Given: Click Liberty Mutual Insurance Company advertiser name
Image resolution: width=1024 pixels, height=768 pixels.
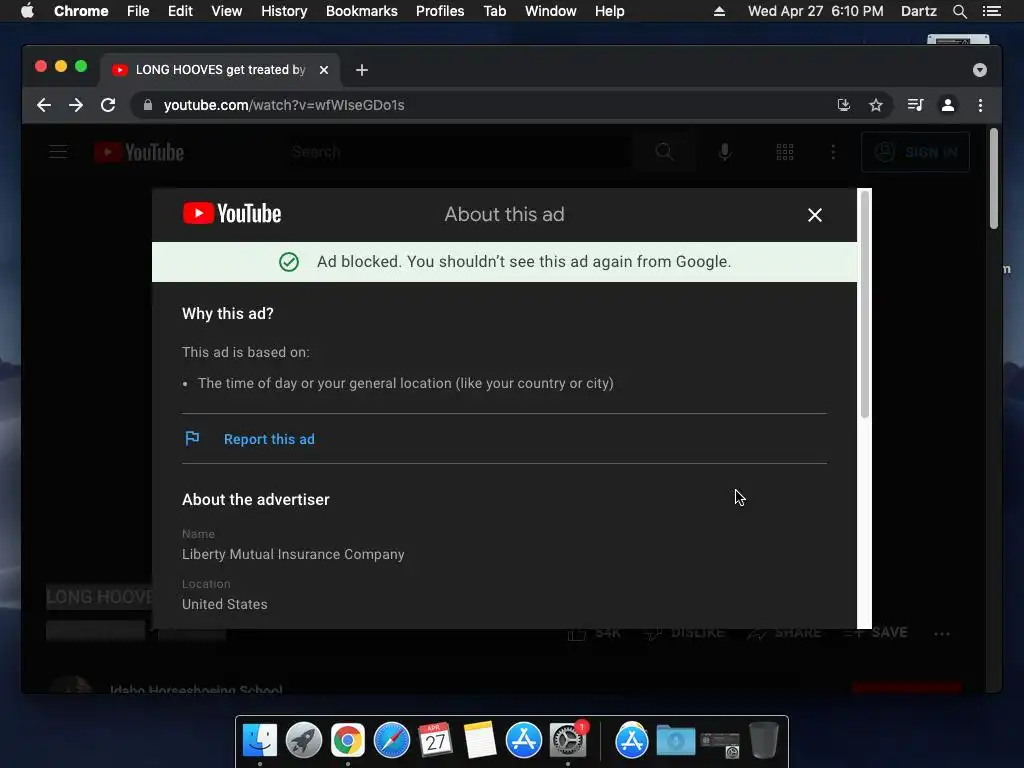Looking at the screenshot, I should pos(293,554).
